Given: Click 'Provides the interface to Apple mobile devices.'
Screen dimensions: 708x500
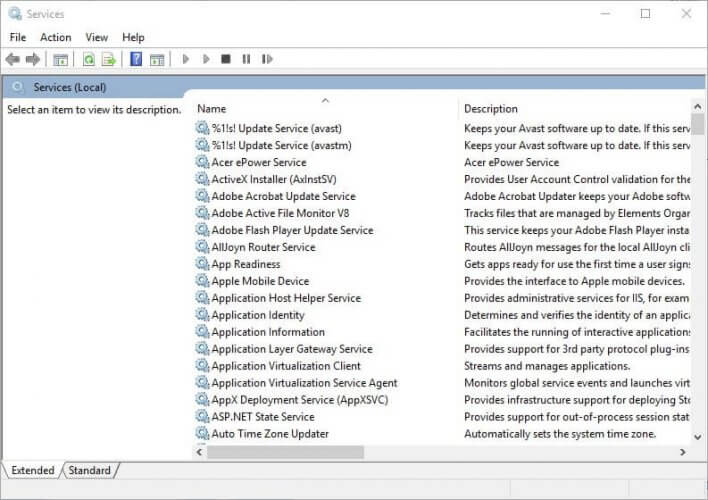Looking at the screenshot, I should coord(574,281).
